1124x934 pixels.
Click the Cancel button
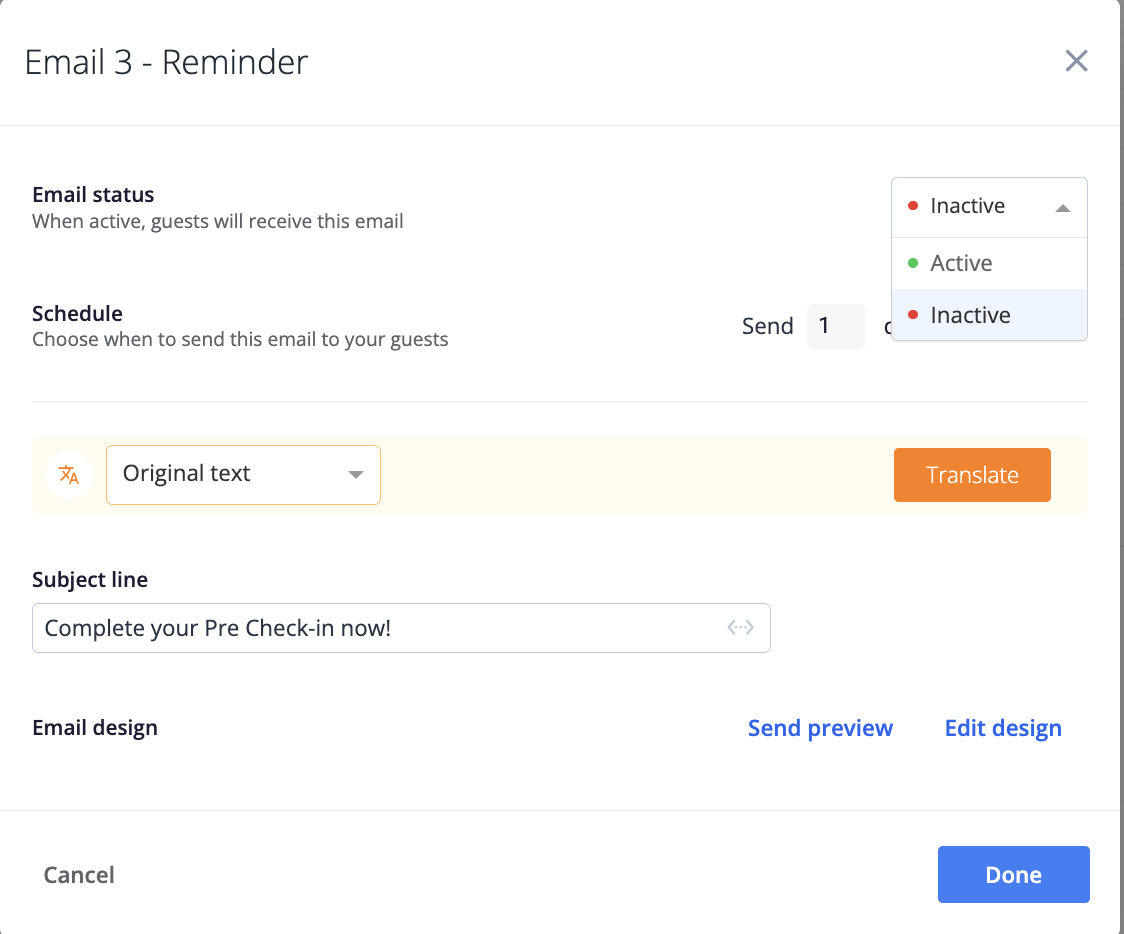click(x=79, y=875)
